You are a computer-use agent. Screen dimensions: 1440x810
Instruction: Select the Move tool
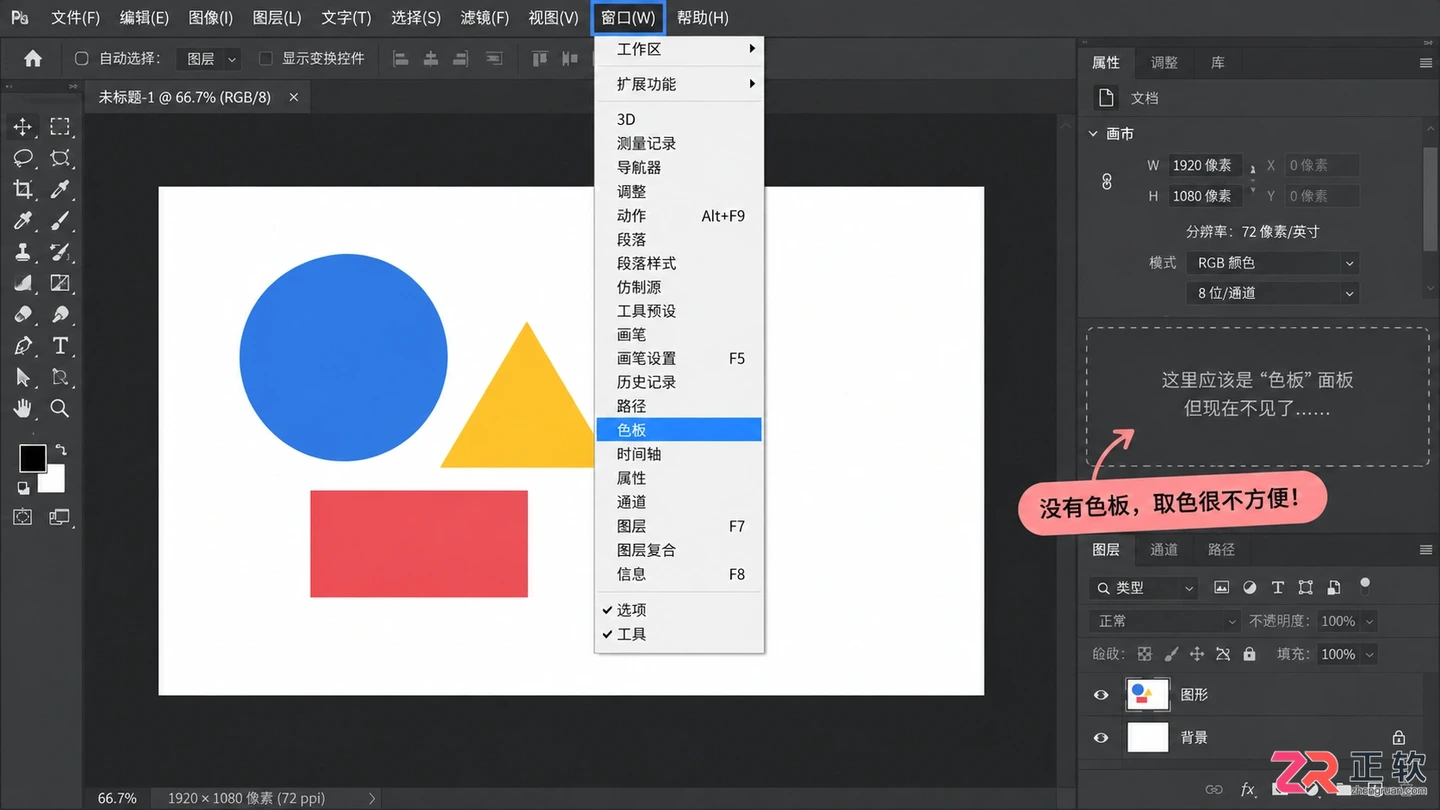(22, 127)
